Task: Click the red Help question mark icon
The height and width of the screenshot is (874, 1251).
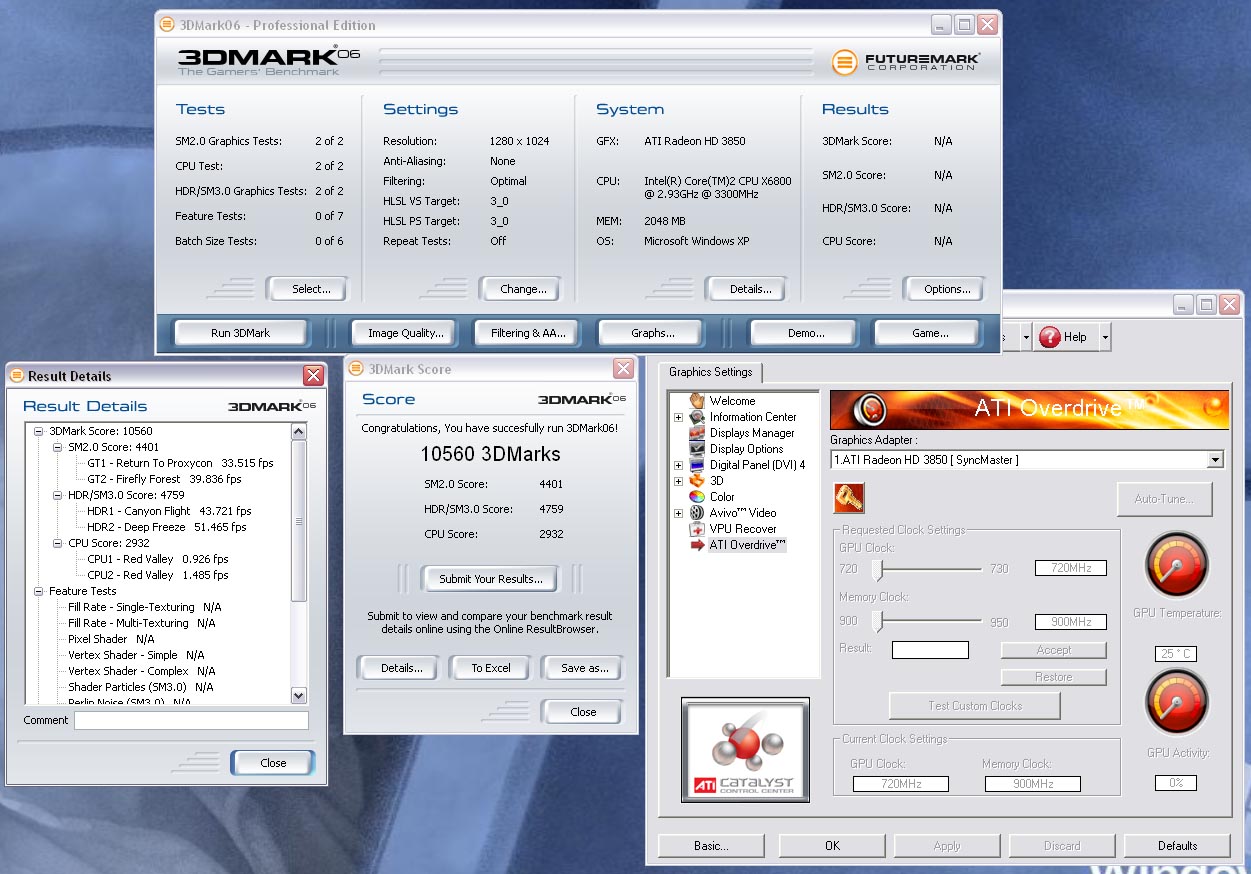Action: pos(1049,337)
